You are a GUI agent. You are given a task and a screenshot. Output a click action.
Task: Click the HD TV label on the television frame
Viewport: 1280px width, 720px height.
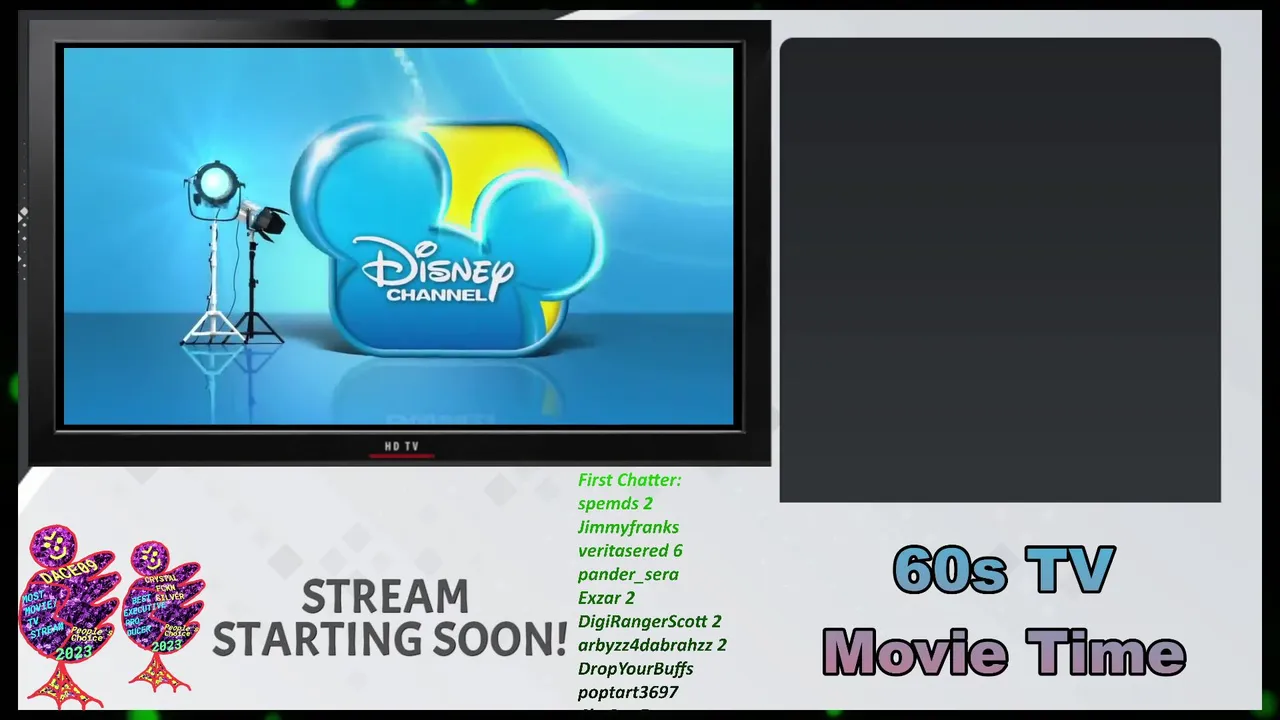[402, 446]
